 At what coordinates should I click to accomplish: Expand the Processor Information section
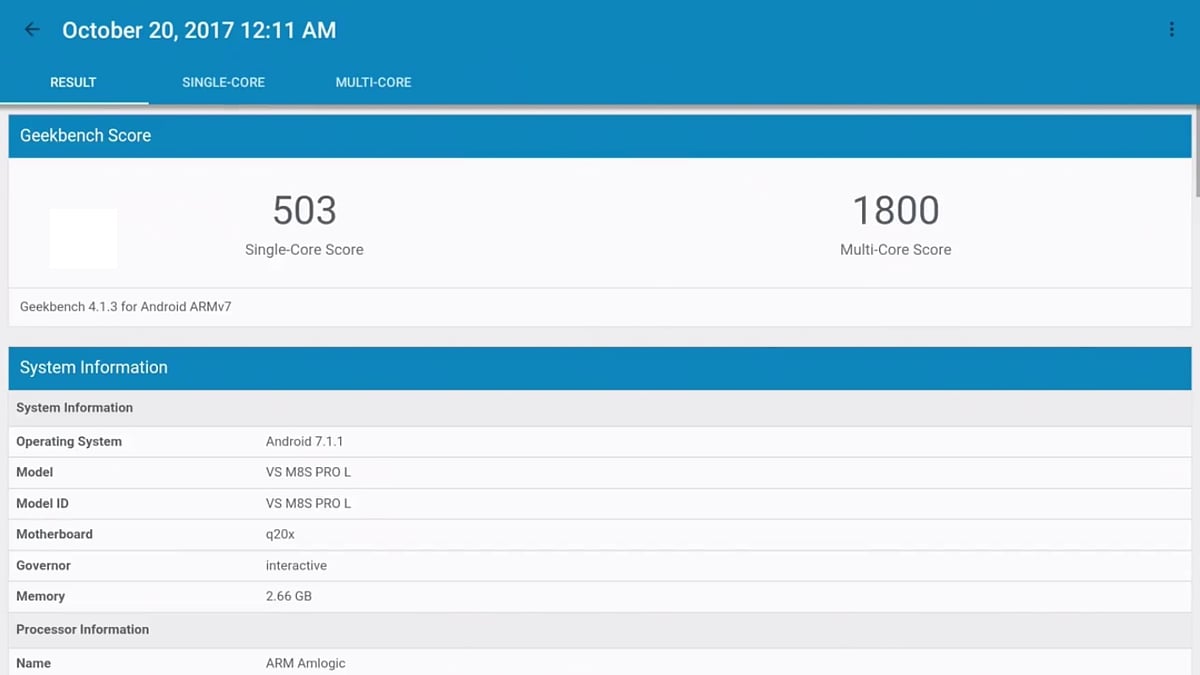pyautogui.click(x=600, y=629)
